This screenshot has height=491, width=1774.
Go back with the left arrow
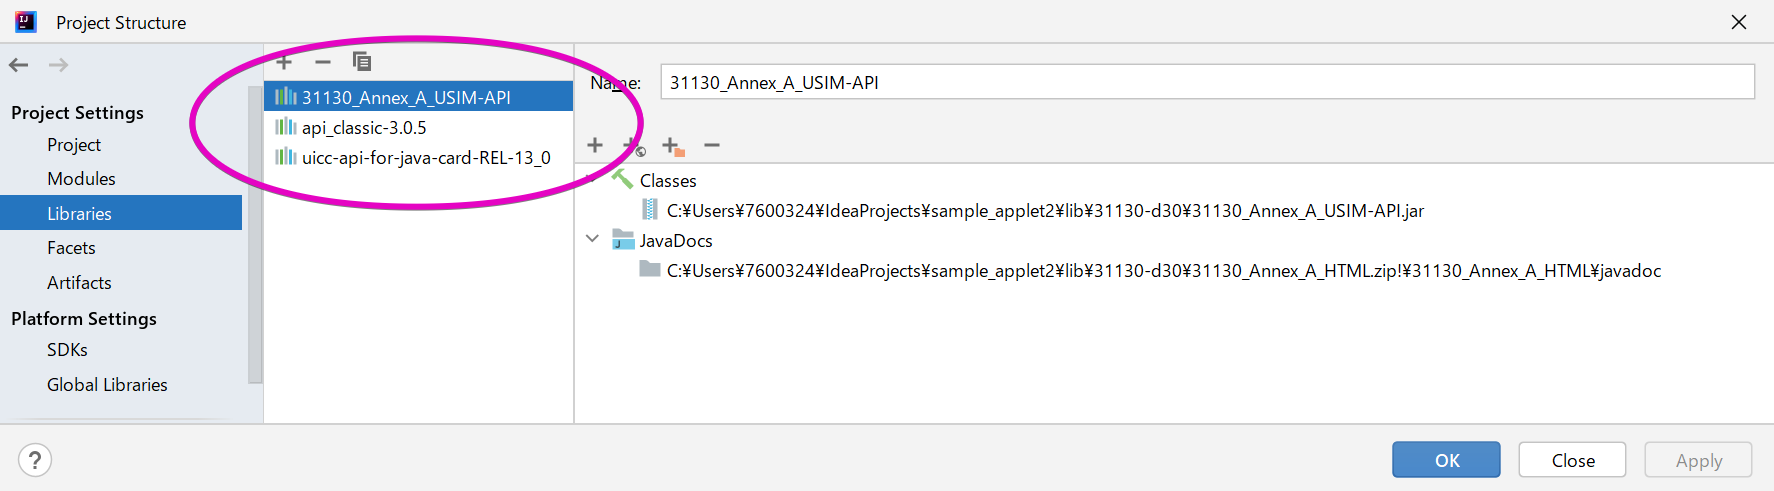pyautogui.click(x=19, y=65)
